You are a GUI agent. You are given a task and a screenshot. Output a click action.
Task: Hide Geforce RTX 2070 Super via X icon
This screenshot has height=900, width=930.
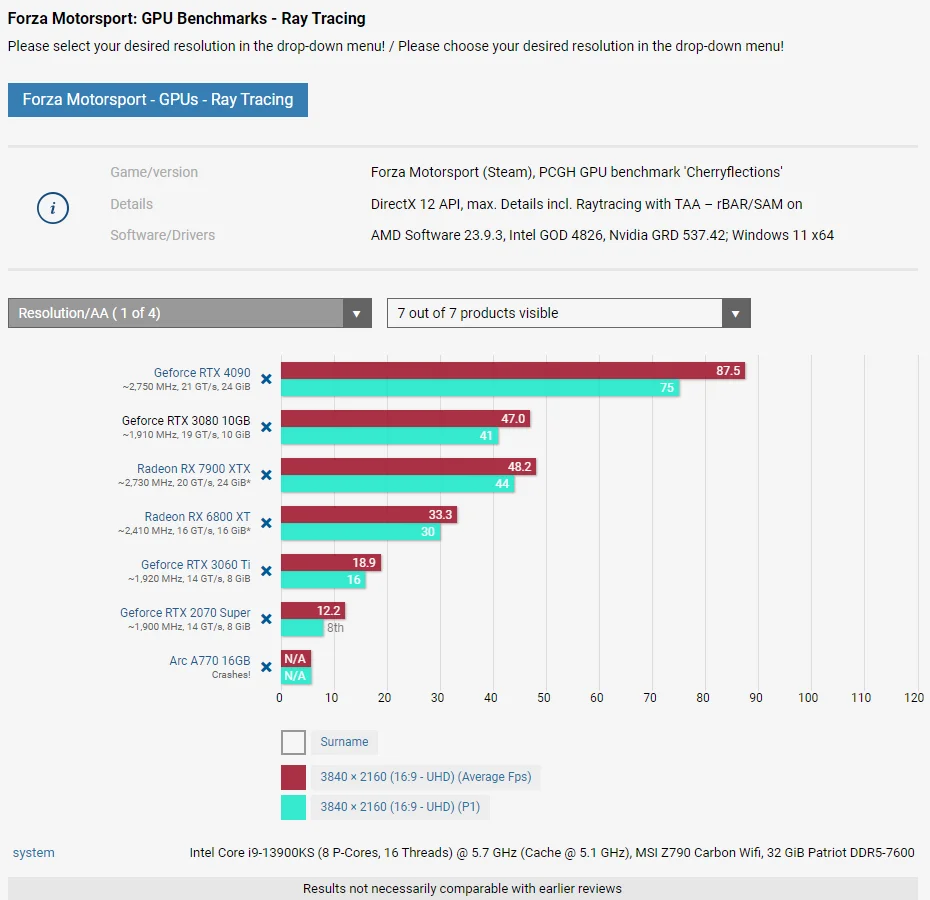[266, 619]
